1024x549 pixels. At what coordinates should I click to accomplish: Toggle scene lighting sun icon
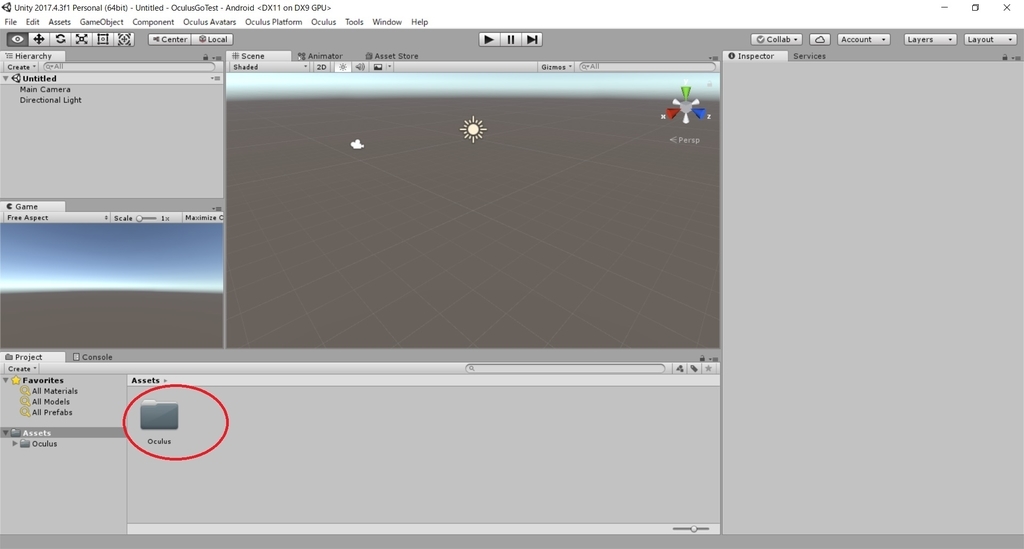342,67
